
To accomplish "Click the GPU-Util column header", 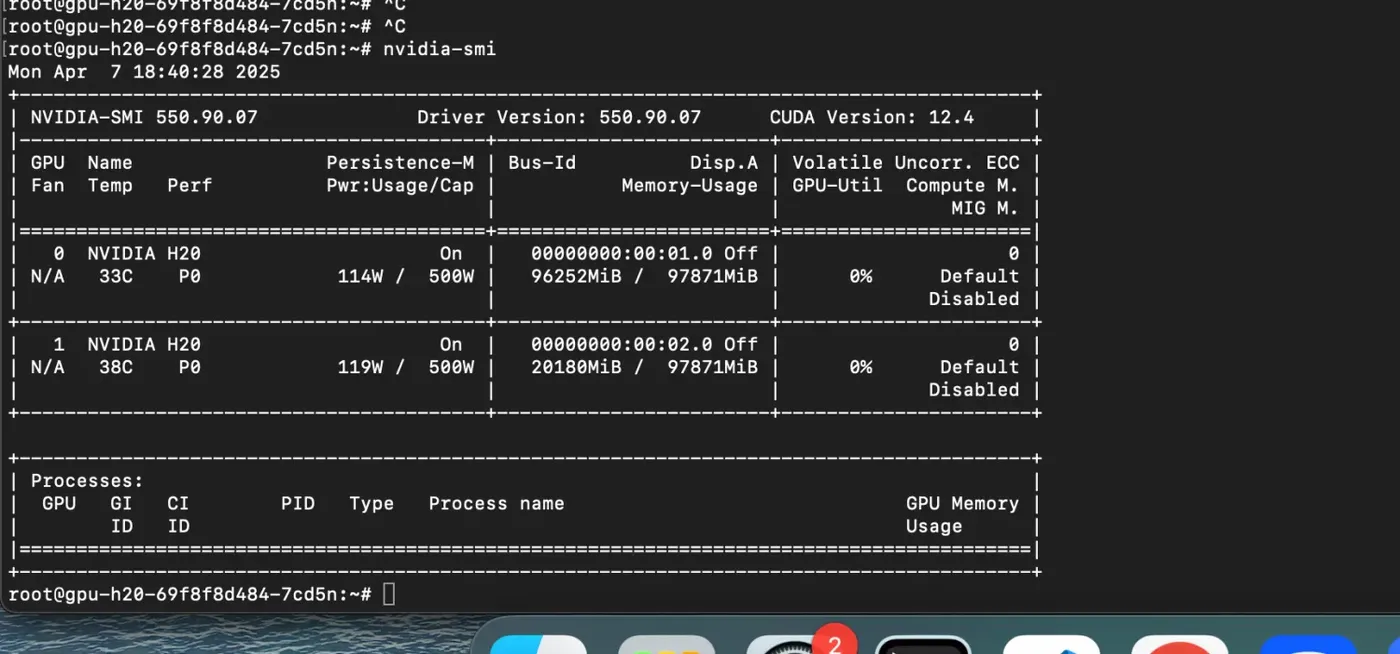I will click(x=837, y=185).
